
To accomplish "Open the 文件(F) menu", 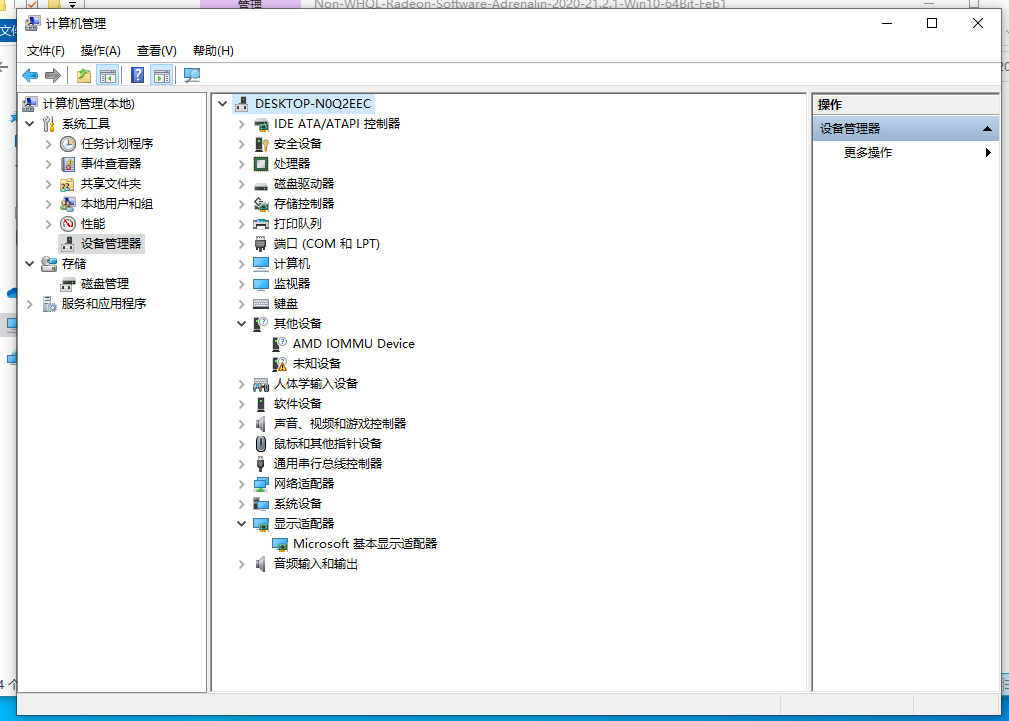I will (x=46, y=51).
